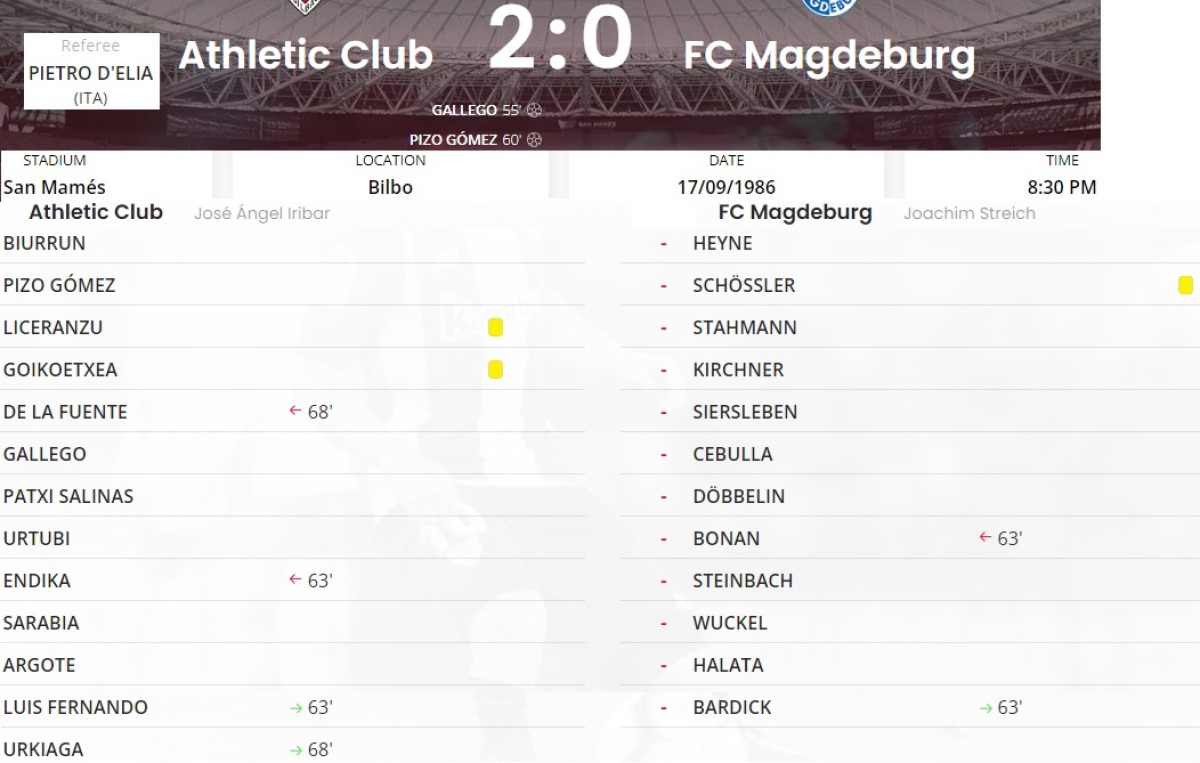Click the San Mamés stadium name
The height and width of the screenshot is (763, 1200).
(x=54, y=187)
